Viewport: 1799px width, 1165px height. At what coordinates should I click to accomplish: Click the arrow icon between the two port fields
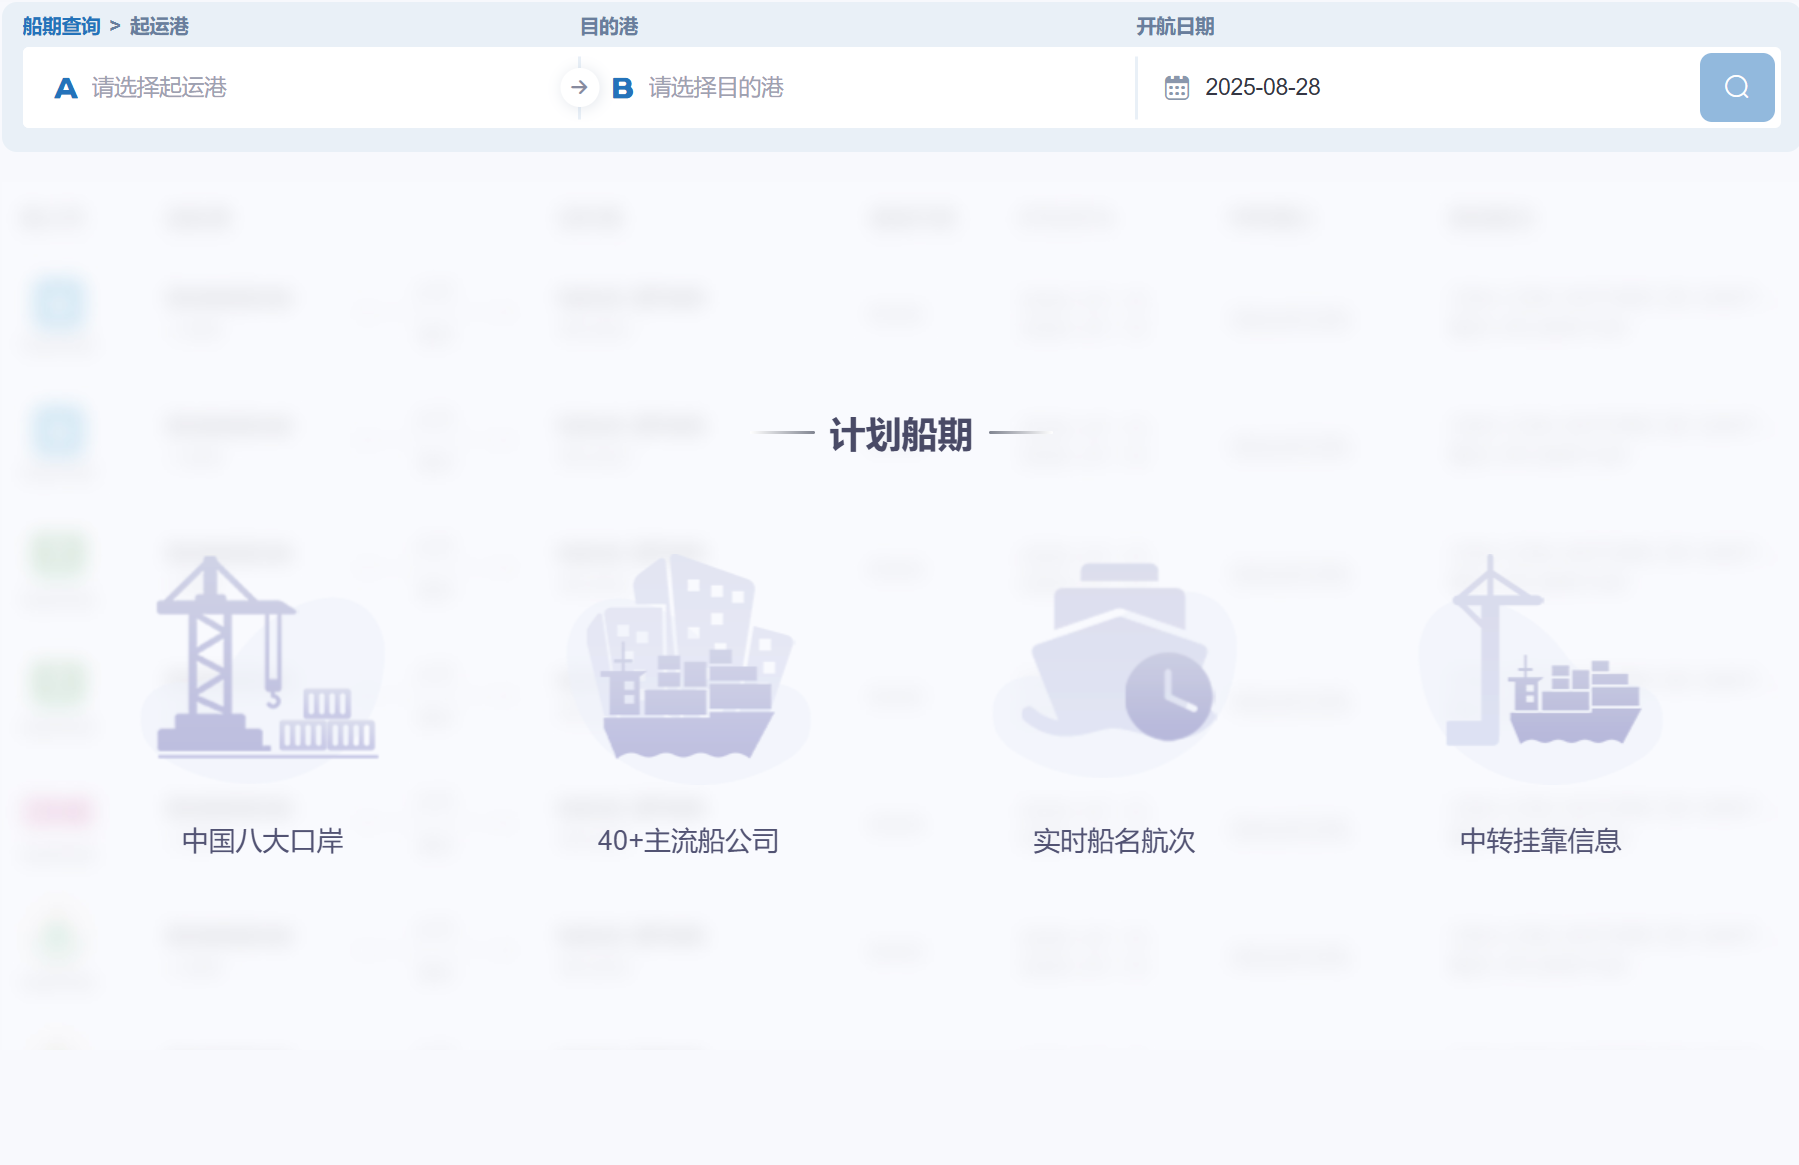point(579,88)
